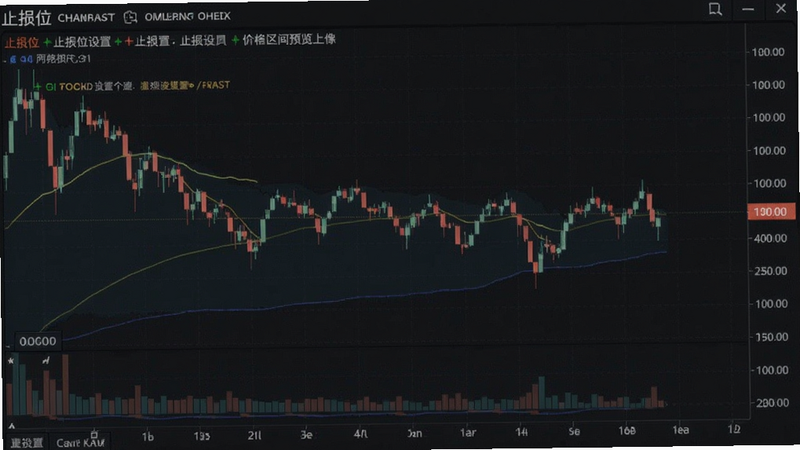Click the green plus before 止损位设置

coord(47,42)
